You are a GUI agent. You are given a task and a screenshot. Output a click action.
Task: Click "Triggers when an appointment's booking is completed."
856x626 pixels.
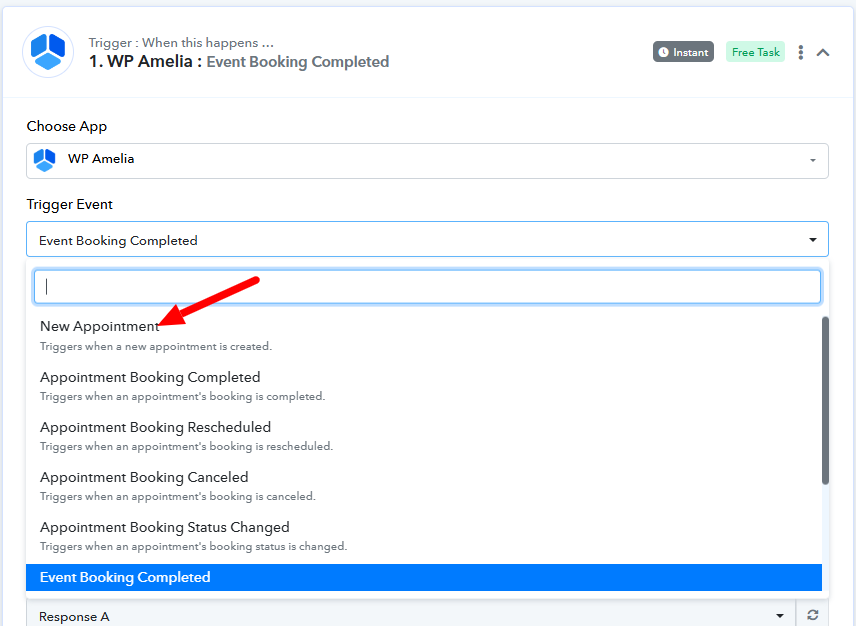tap(182, 396)
